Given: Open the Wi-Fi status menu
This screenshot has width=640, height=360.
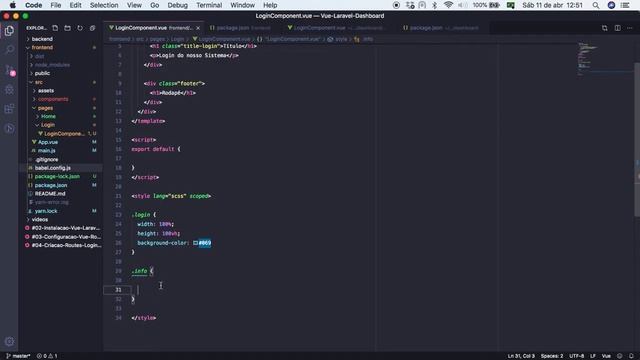Looking at the screenshot, I should tap(448, 5).
